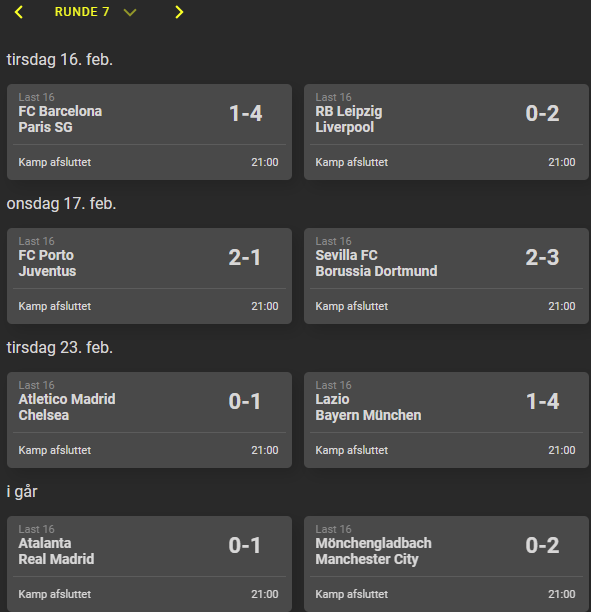This screenshot has width=591, height=612.
Task: Open Mönchengladbach vs Manchester City match
Action: [446, 564]
